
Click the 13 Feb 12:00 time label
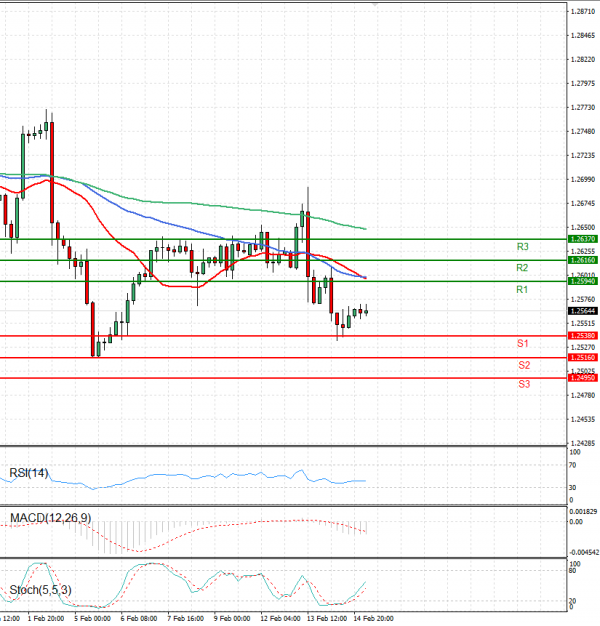(x=327, y=618)
